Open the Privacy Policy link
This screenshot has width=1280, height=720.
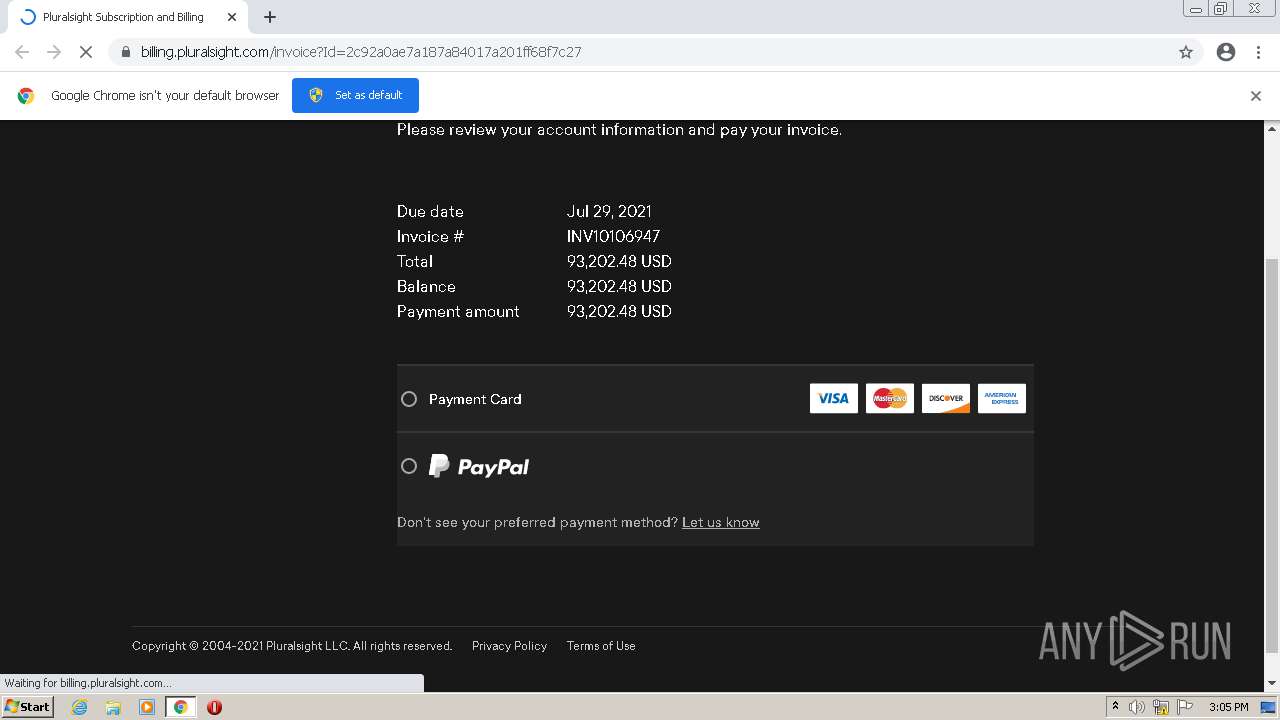point(509,646)
